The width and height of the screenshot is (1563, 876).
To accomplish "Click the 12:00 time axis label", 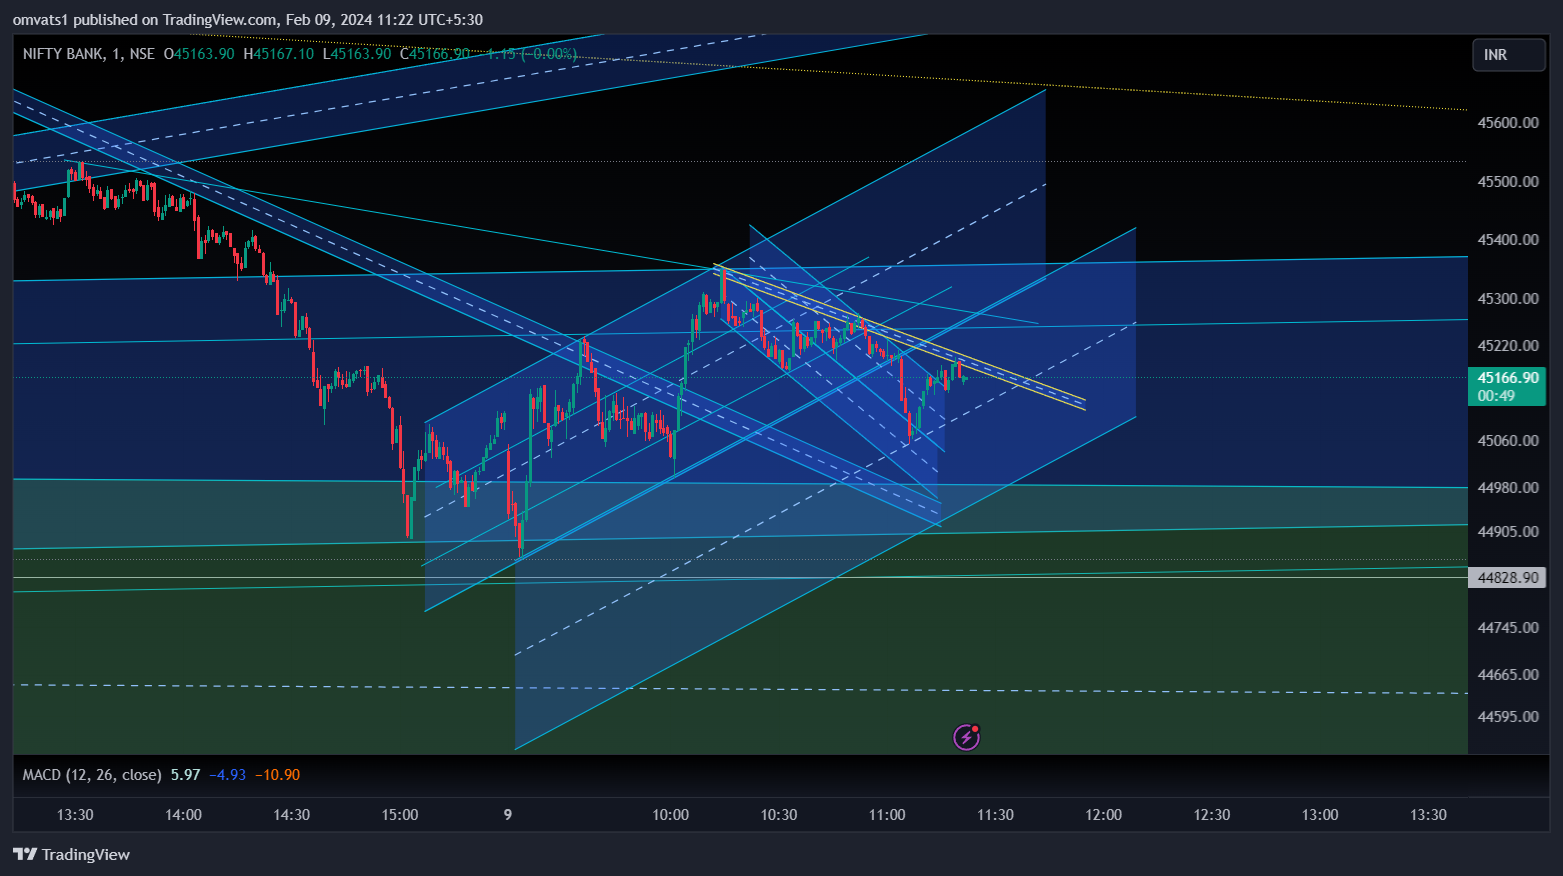I will (x=1104, y=815).
